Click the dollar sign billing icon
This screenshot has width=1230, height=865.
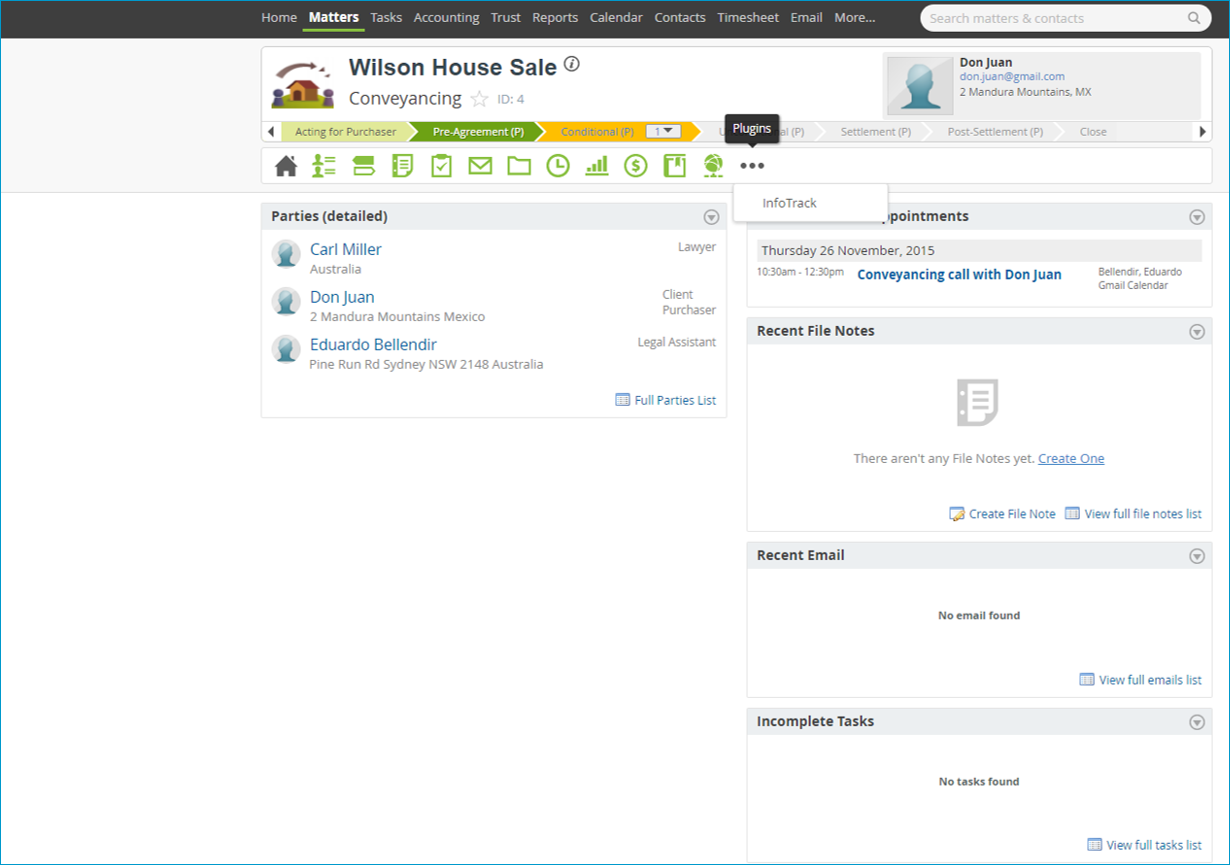pyautogui.click(x=635, y=166)
